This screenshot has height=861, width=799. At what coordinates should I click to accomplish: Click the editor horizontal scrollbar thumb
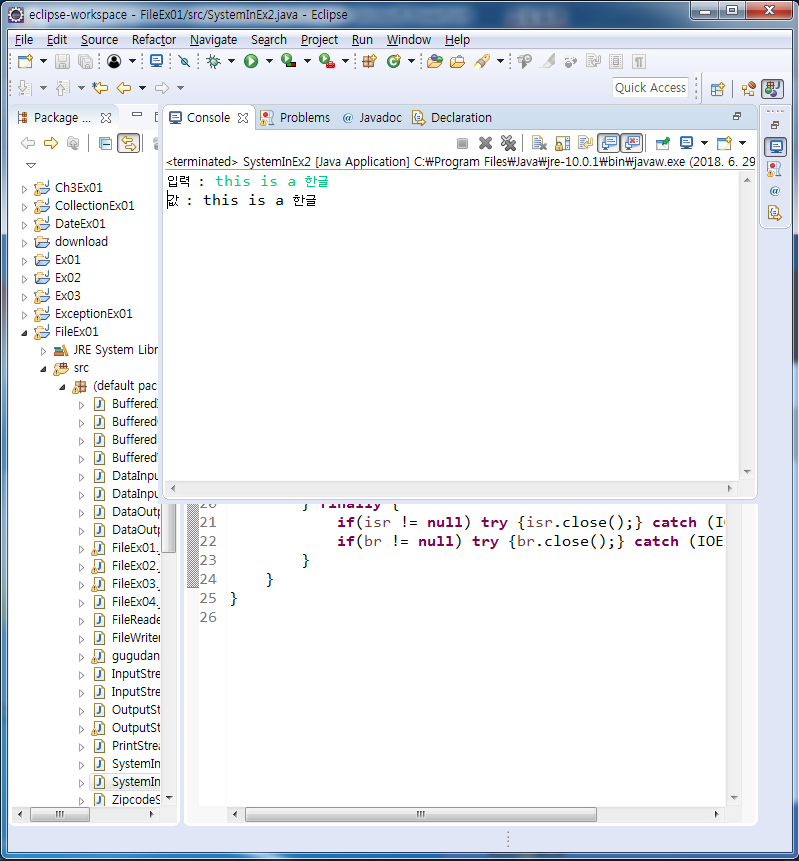(421, 814)
